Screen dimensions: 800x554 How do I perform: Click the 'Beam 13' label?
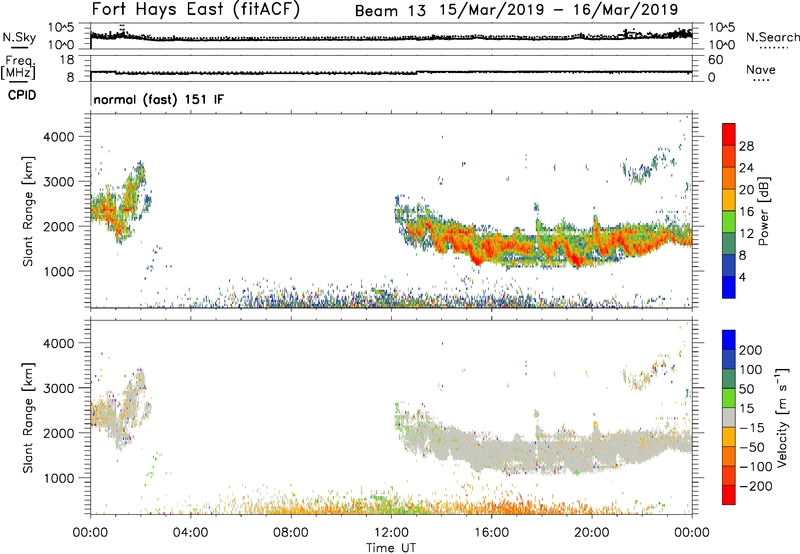coord(390,10)
